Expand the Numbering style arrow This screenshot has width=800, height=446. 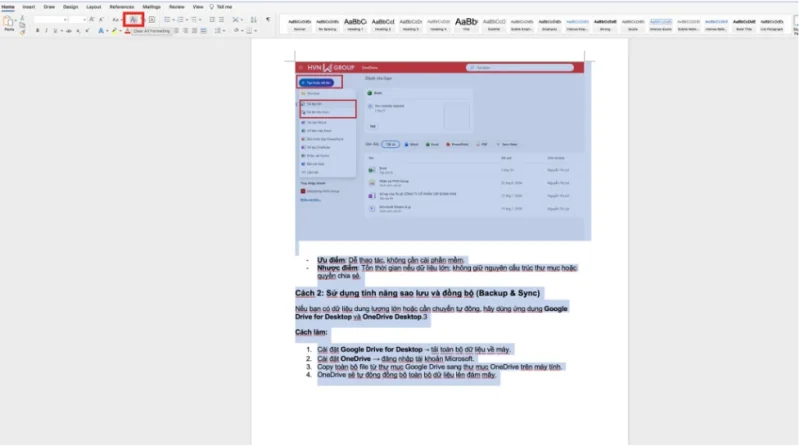tap(187, 20)
